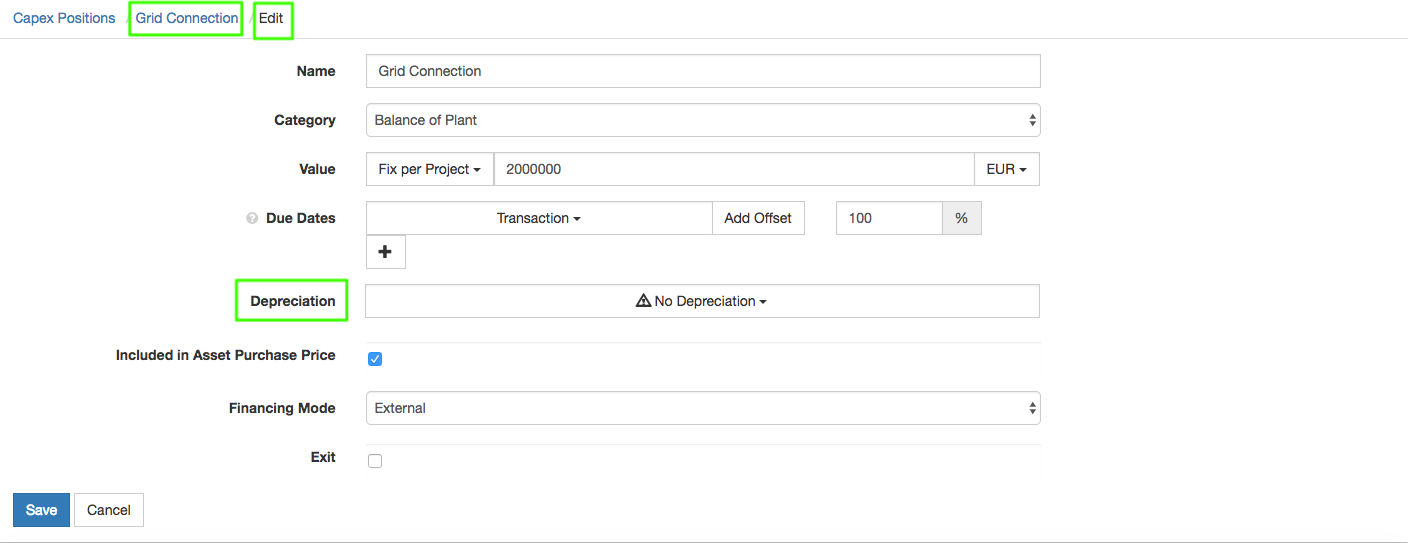Click the help icon beside Due Dates
The image size is (1408, 543).
[252, 218]
